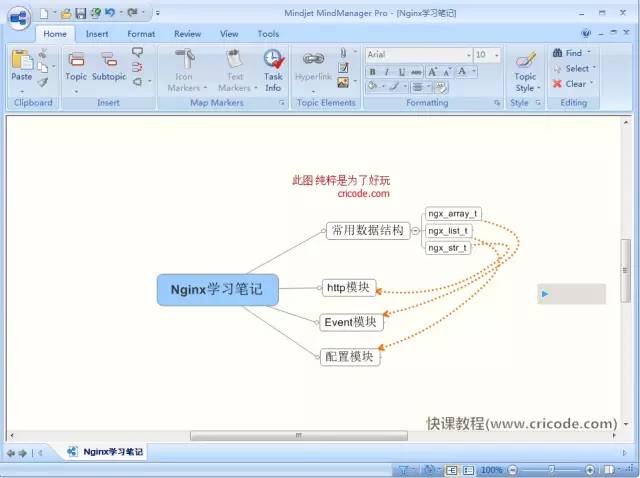Viewport: 640px width, 478px height.
Task: Toggle the task pane split icon in status bar
Action: (609, 470)
